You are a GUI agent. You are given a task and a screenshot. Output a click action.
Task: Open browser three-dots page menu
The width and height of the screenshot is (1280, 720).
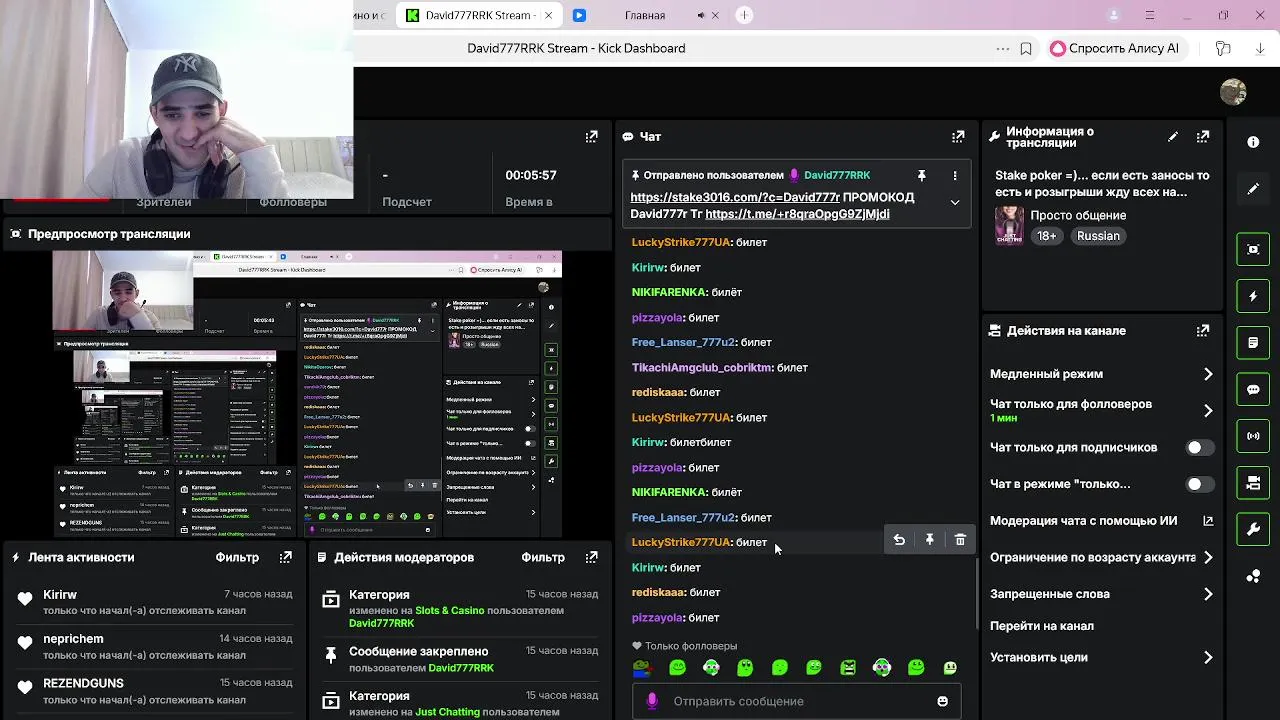point(1003,48)
